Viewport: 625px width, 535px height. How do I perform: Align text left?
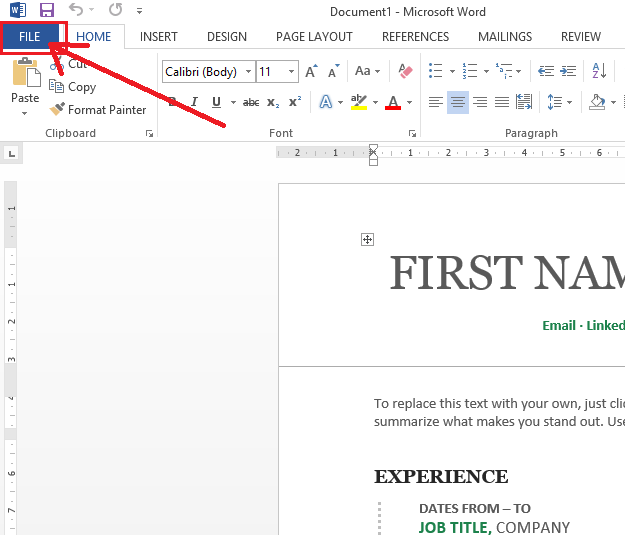(436, 102)
